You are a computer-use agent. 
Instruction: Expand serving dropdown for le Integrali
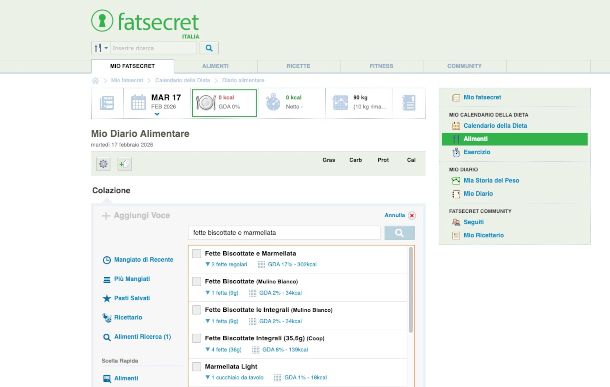click(x=222, y=321)
